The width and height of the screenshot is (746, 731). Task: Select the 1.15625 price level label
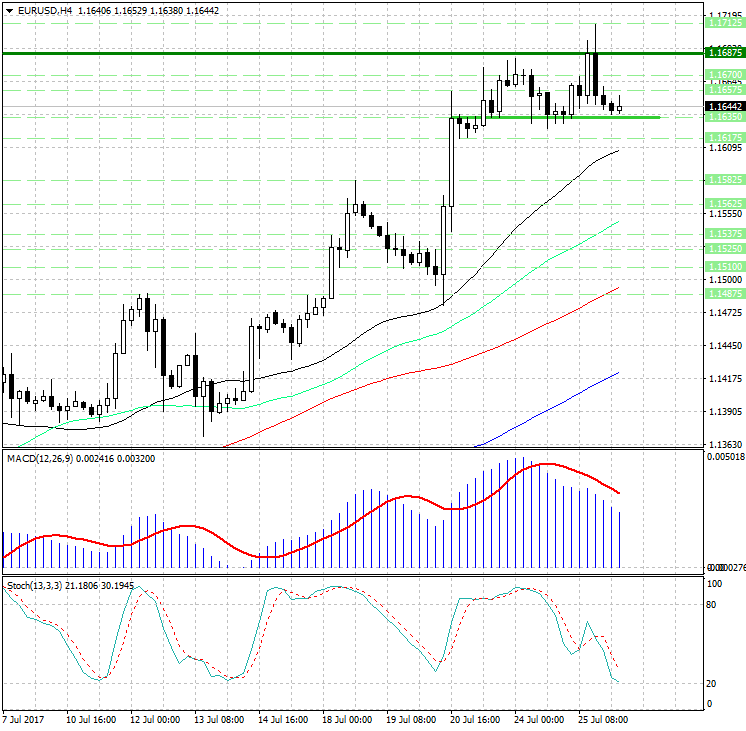[x=725, y=204]
